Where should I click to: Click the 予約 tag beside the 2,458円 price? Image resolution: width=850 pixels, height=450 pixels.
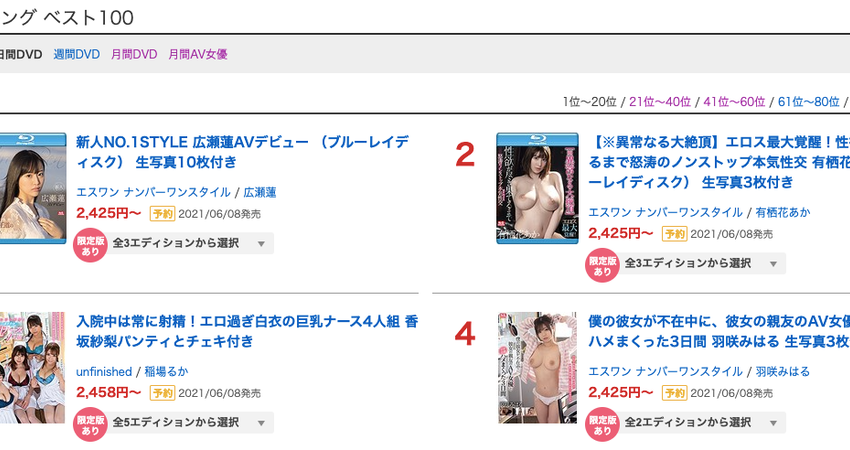162,393
